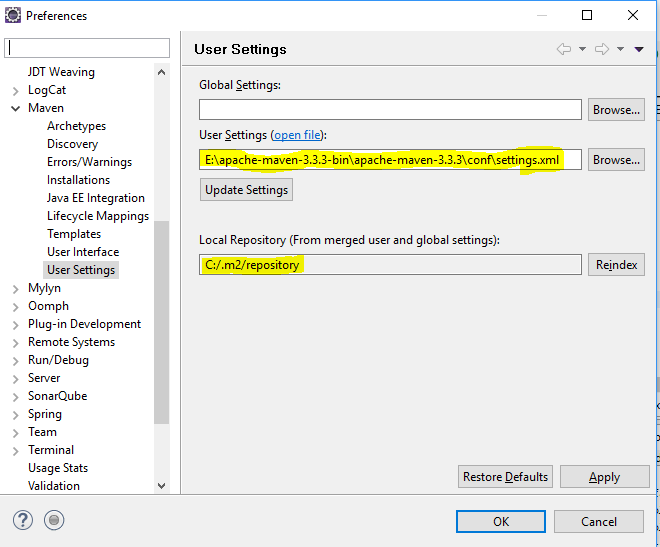Open the forward history dropdown arrow
This screenshot has height=547, width=660.
click(620, 49)
